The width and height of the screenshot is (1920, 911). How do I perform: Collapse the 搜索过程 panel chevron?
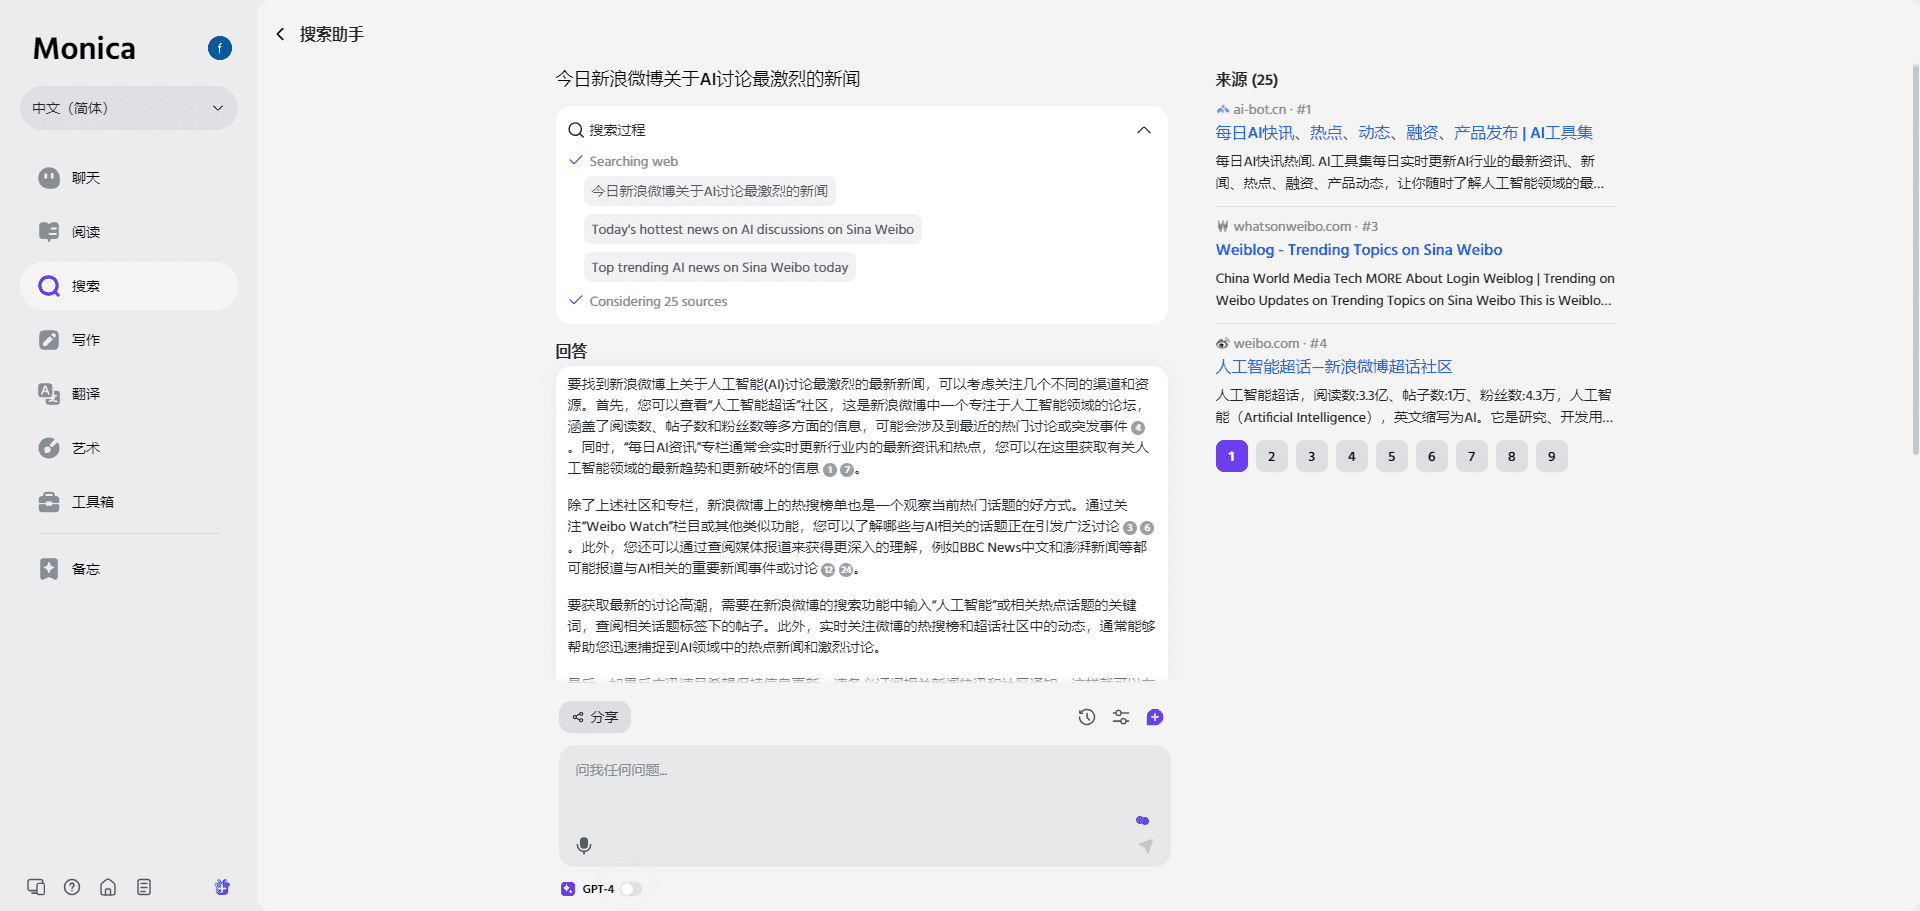[1144, 130]
